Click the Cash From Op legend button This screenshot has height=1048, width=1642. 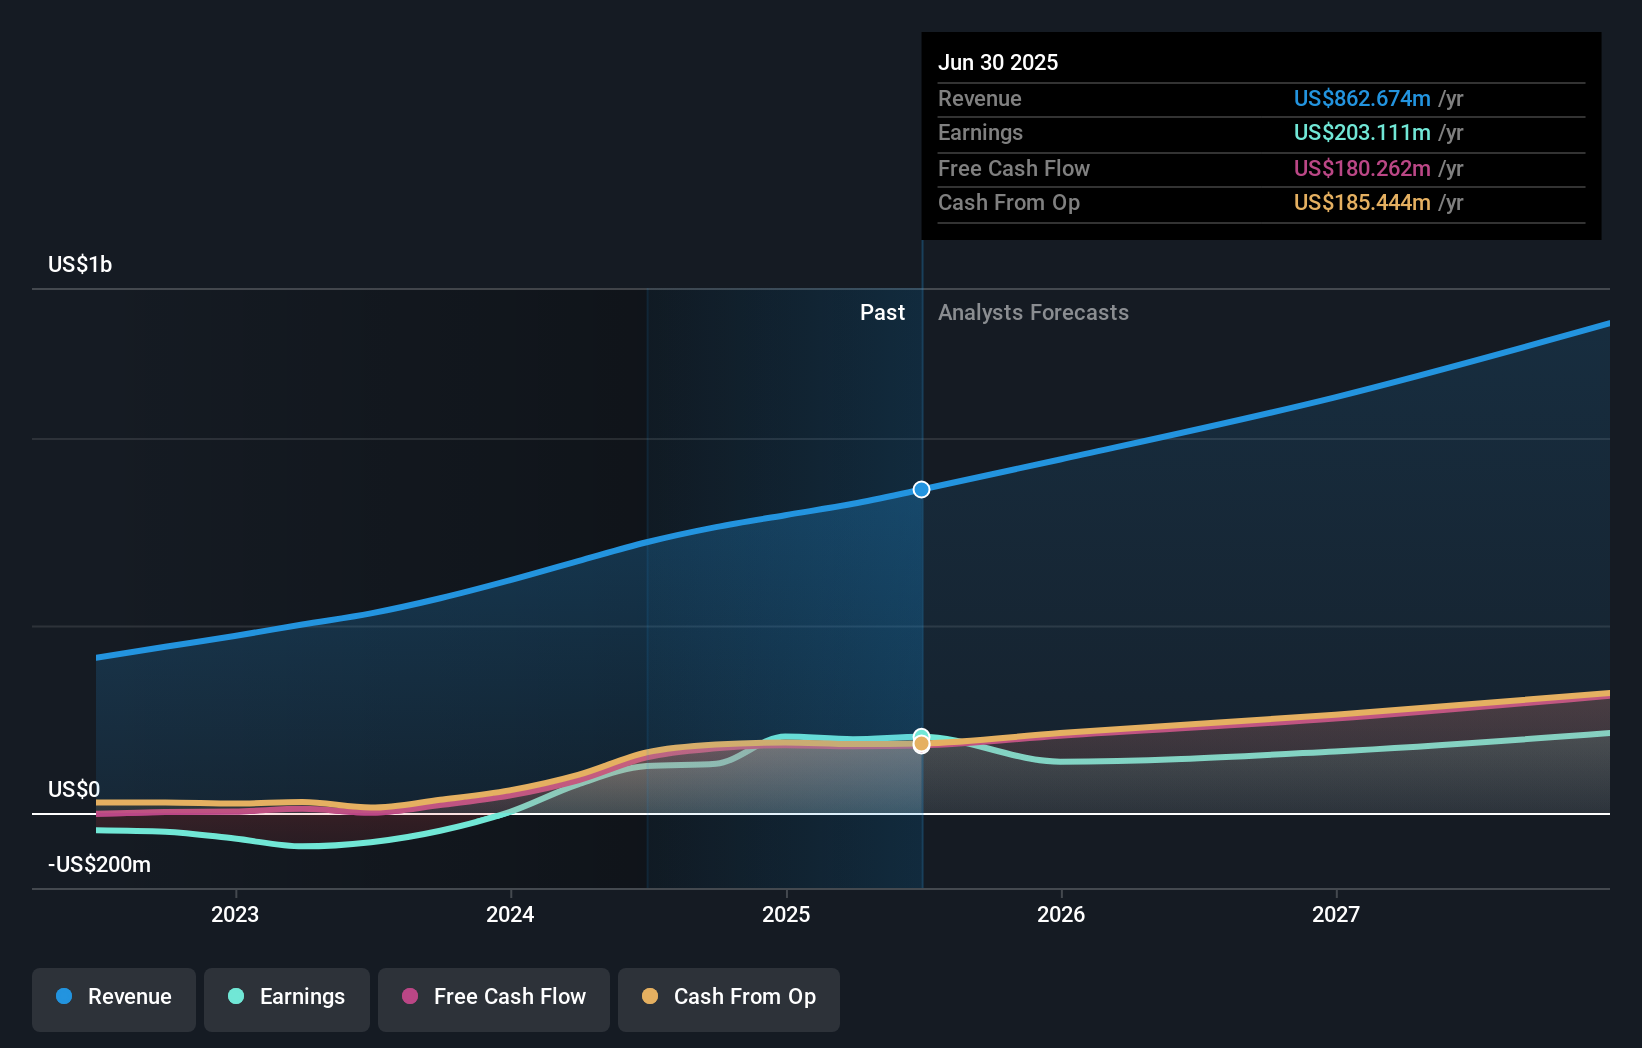[x=728, y=997]
